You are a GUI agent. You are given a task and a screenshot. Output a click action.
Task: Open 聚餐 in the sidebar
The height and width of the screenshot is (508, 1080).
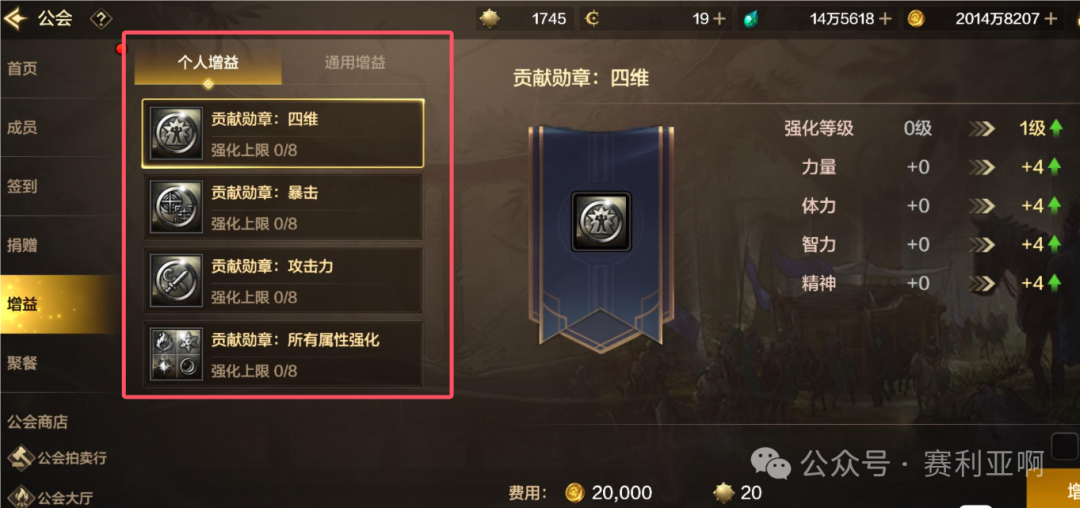[22, 363]
